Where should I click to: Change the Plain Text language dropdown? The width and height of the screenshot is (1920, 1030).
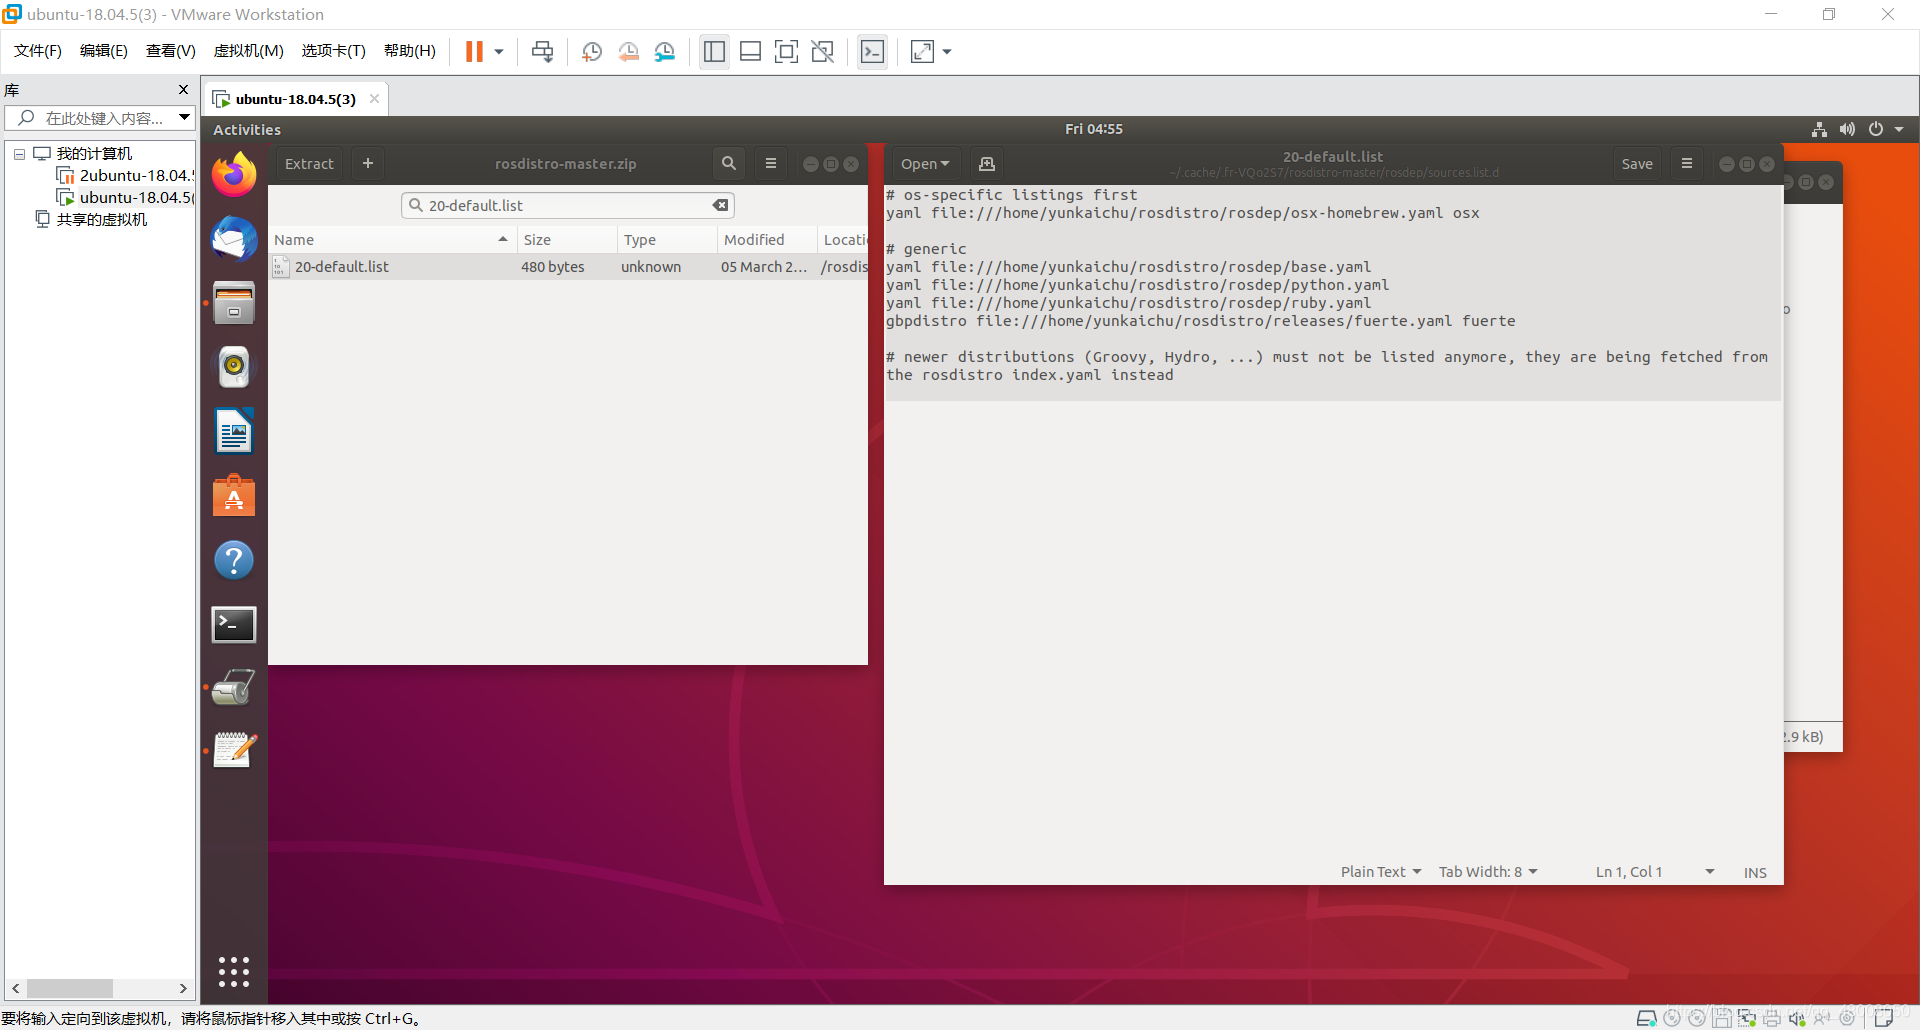click(1381, 872)
